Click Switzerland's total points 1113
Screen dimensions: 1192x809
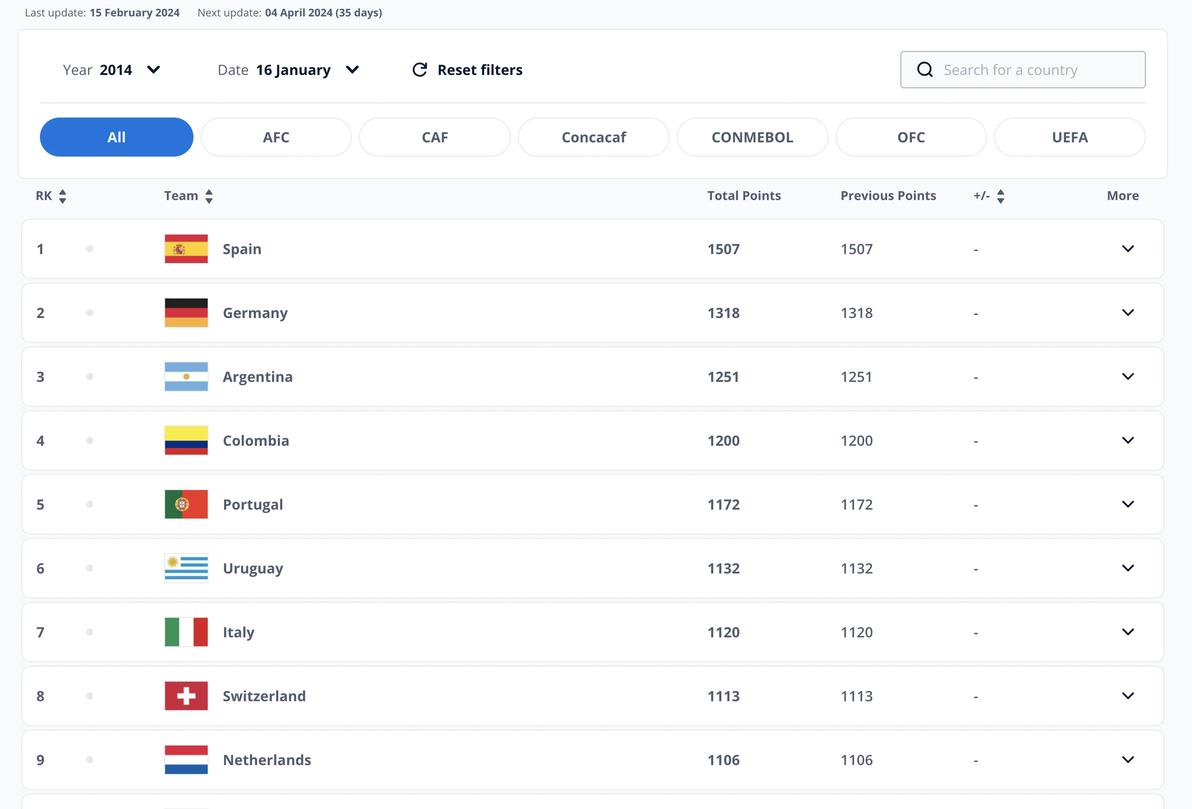[x=723, y=696]
